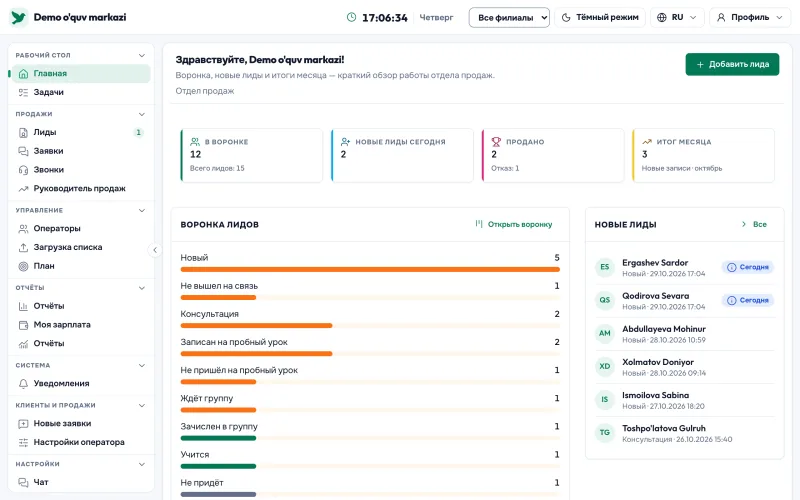
Task: Click the TG avatar of Toshpo'latova Gulruh
Action: (x=605, y=433)
